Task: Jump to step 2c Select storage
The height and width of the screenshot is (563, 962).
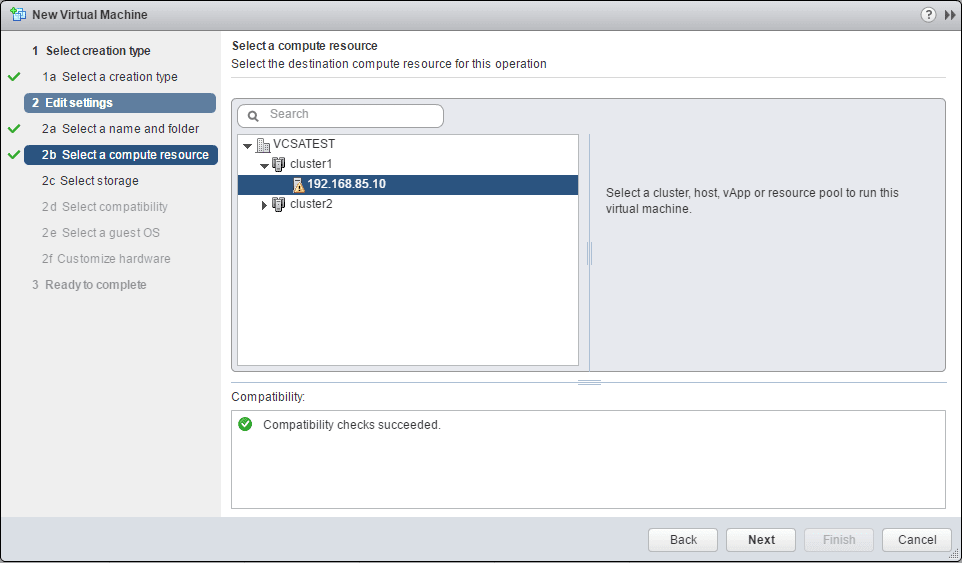Action: [x=99, y=181]
